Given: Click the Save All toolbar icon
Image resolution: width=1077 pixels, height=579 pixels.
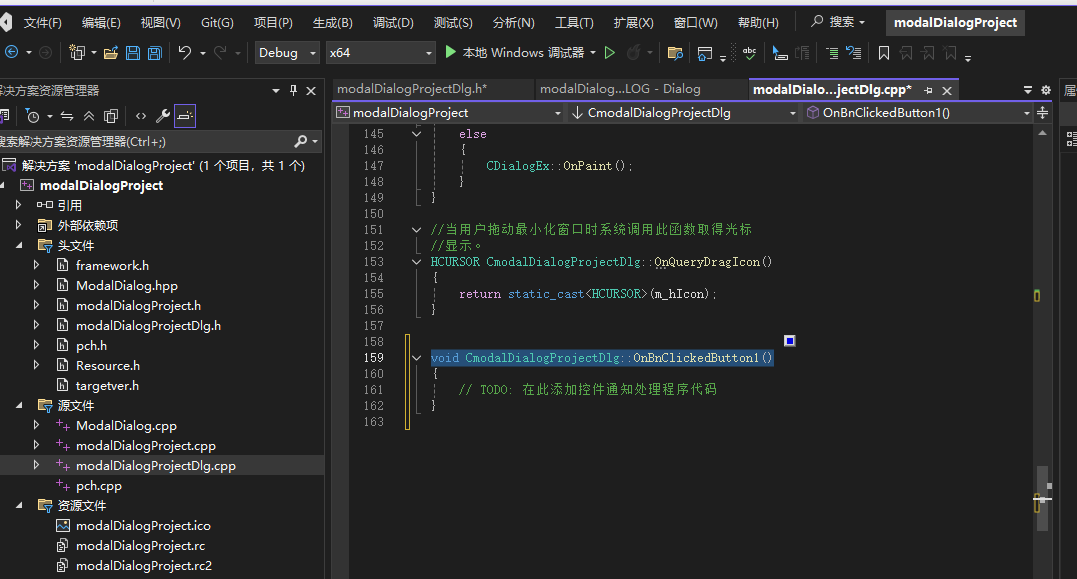Looking at the screenshot, I should 154,53.
